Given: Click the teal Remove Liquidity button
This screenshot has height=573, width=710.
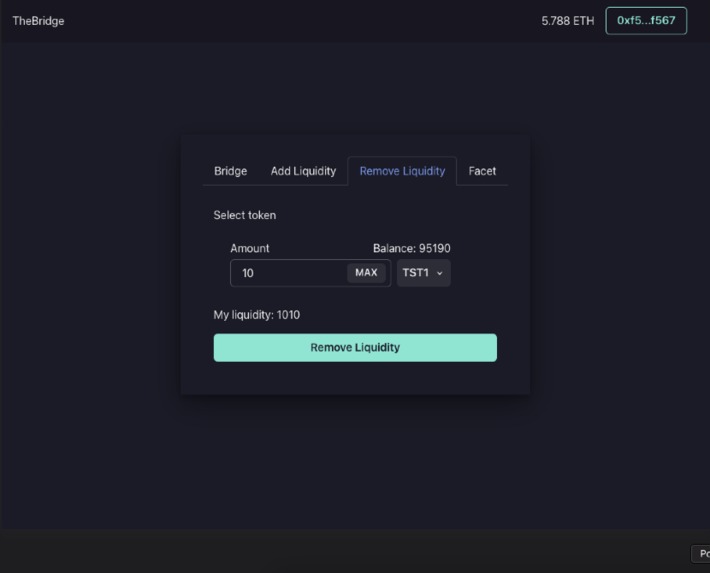Looking at the screenshot, I should pos(355,348).
